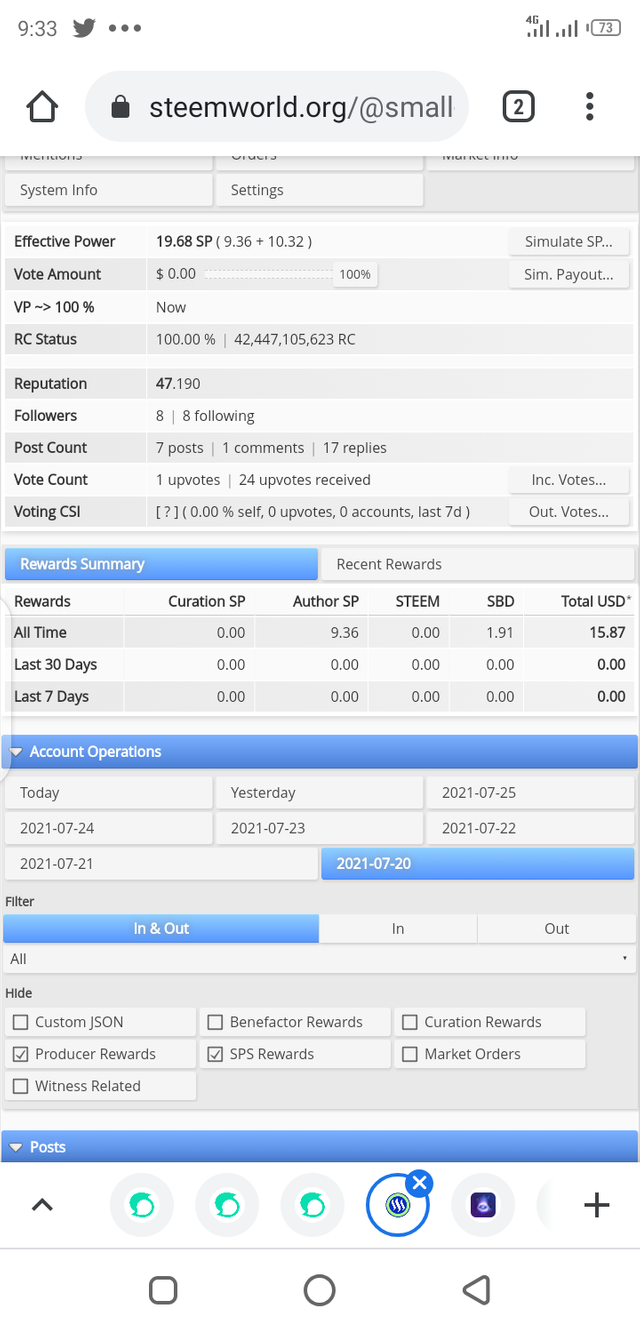
Task: Show operations for 2021-07-23
Action: point(319,828)
